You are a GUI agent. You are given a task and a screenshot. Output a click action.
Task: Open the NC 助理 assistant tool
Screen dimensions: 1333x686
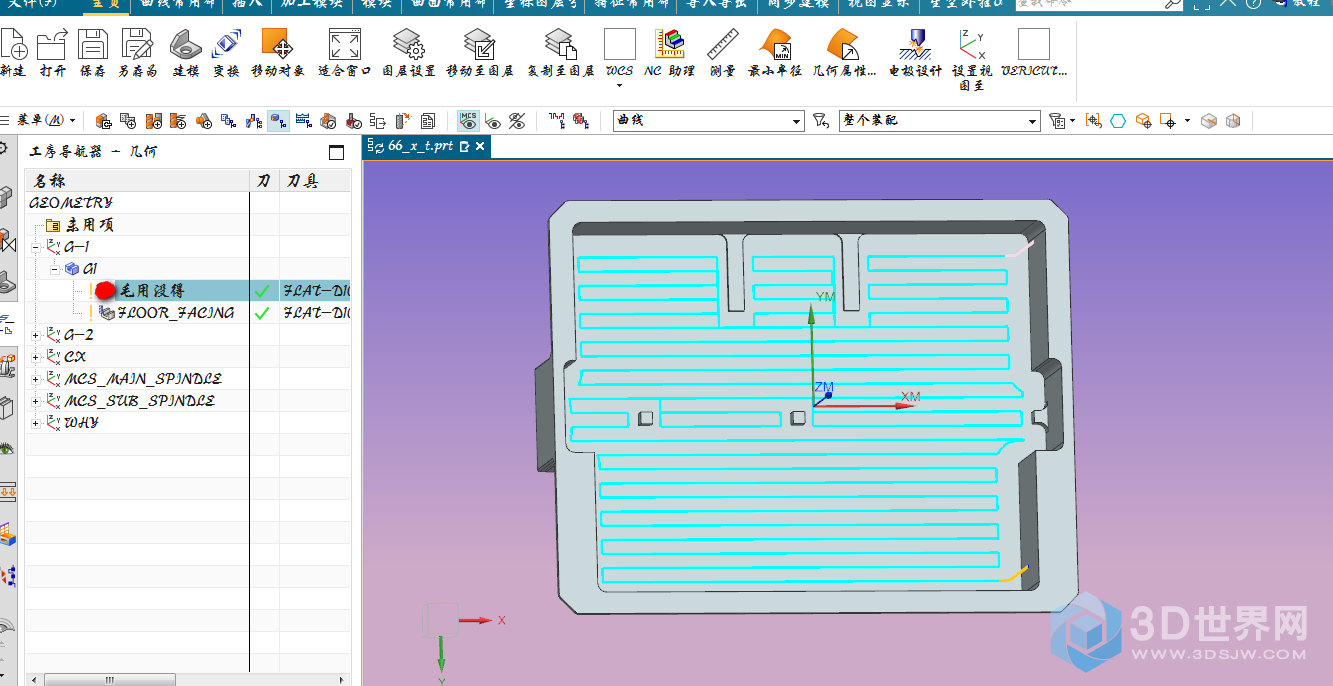point(669,45)
